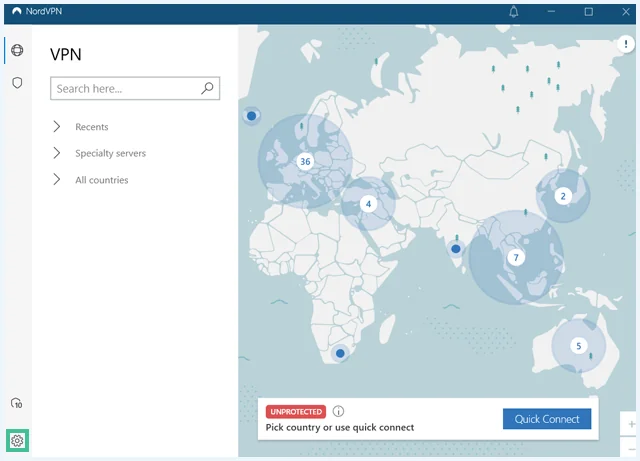Click the magnifier search icon
The image size is (640, 461).
coord(207,88)
